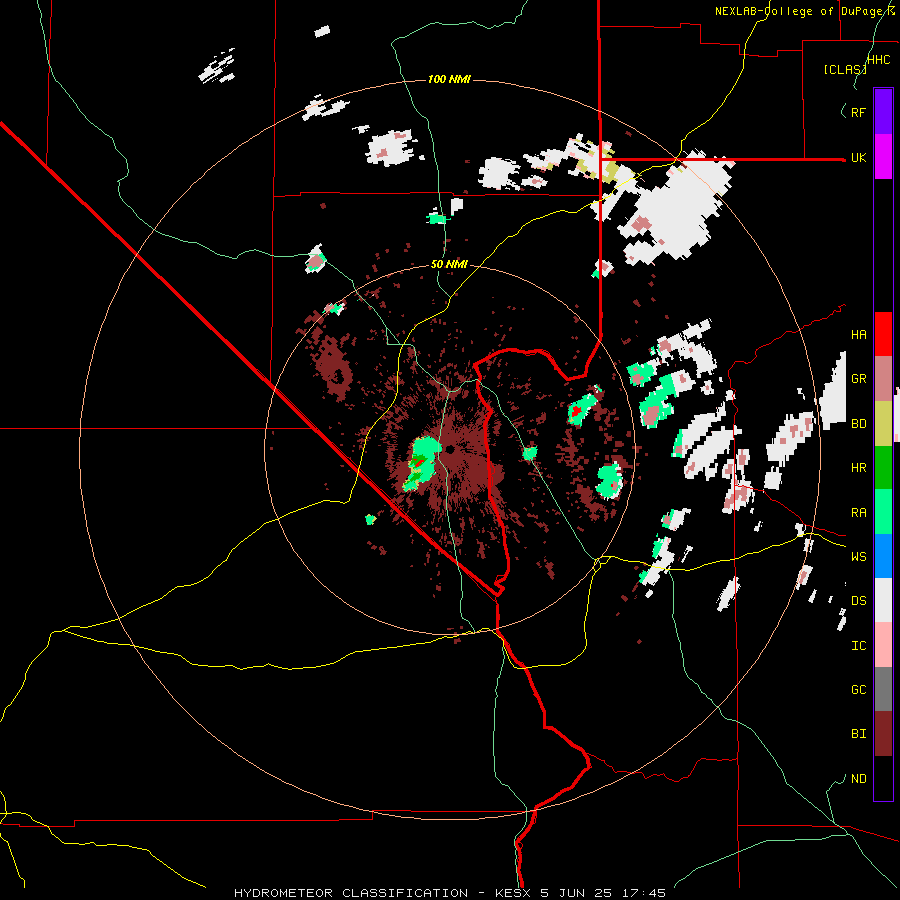This screenshot has height=900, width=900.
Task: Click the "50 NMI" range ring label
Action: tap(449, 265)
